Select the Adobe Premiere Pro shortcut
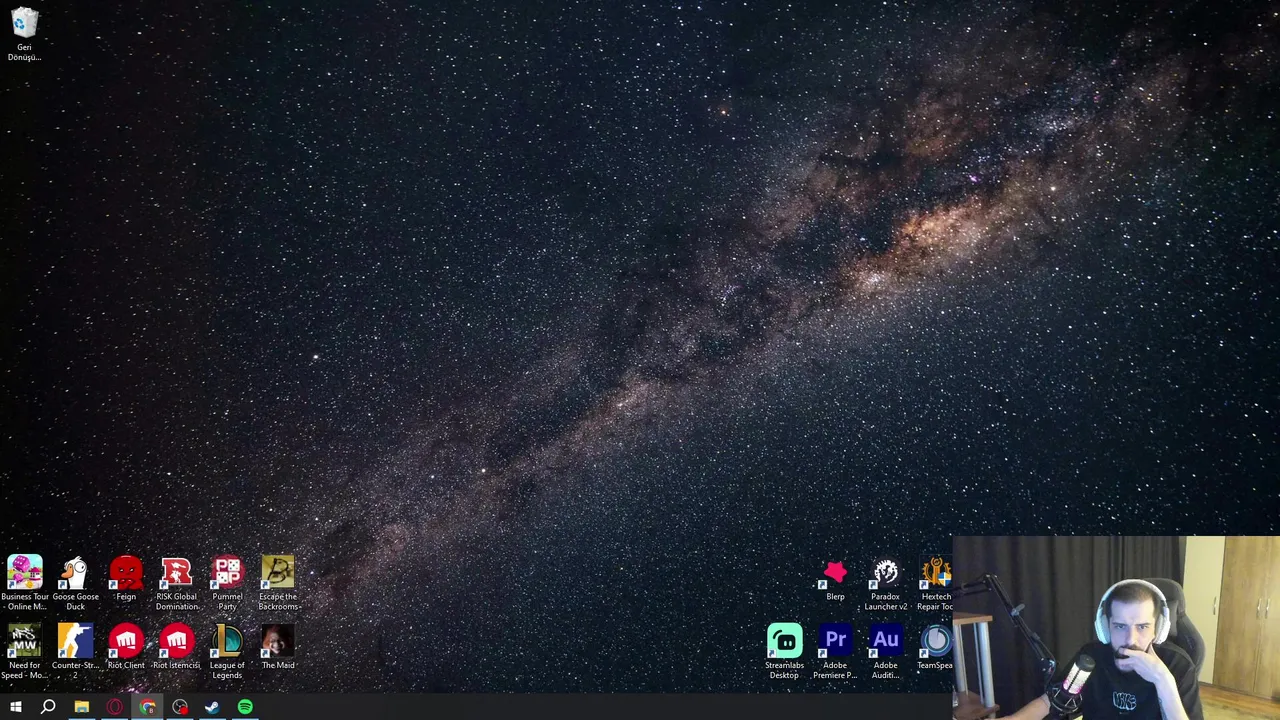The width and height of the screenshot is (1280, 720). click(x=835, y=652)
